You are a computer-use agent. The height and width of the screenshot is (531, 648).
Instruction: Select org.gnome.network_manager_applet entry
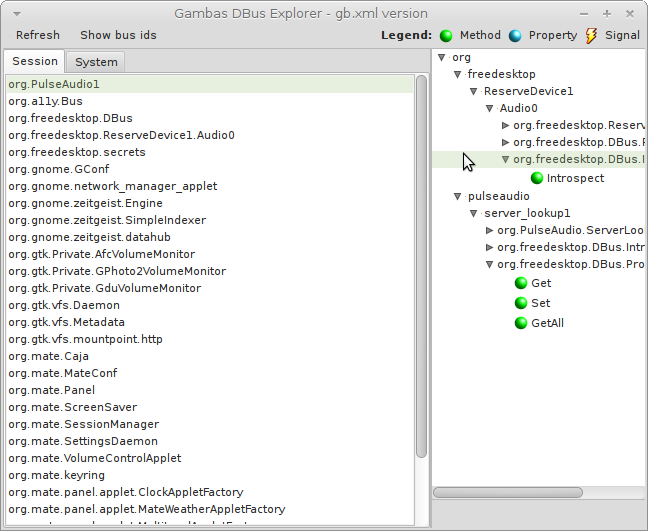(210, 186)
